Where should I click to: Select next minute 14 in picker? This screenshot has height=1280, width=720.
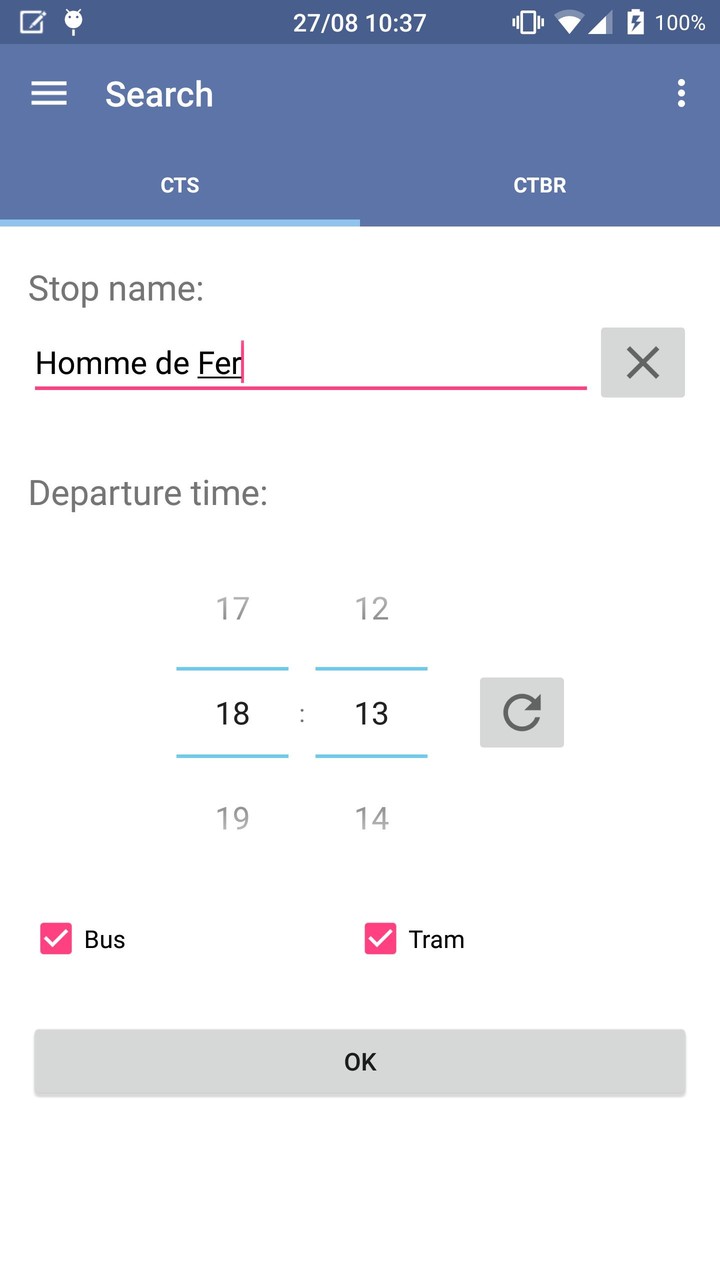(x=371, y=818)
